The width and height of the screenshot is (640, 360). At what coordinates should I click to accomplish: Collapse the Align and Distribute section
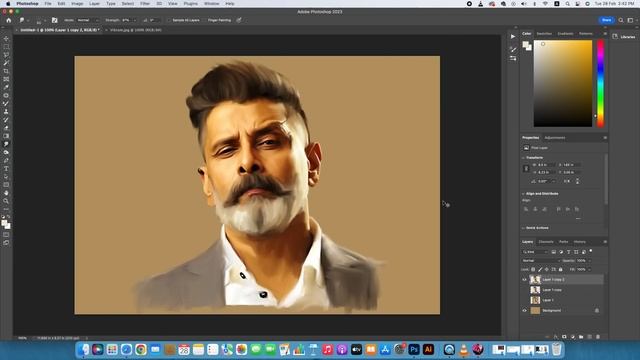(x=524, y=193)
